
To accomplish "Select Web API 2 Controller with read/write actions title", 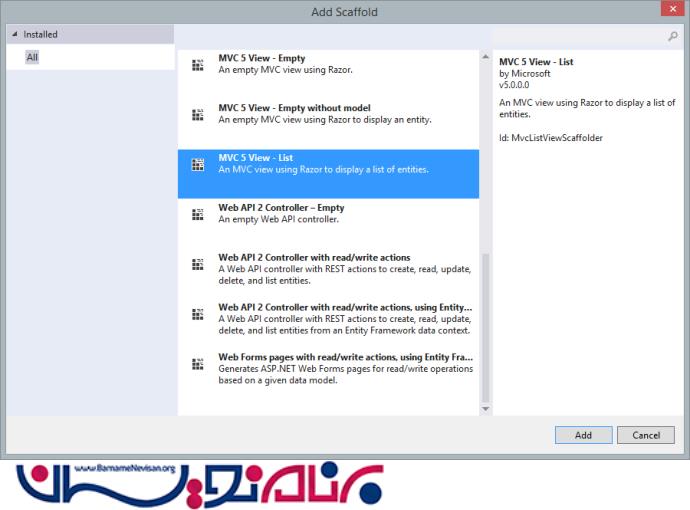I will tap(314, 257).
